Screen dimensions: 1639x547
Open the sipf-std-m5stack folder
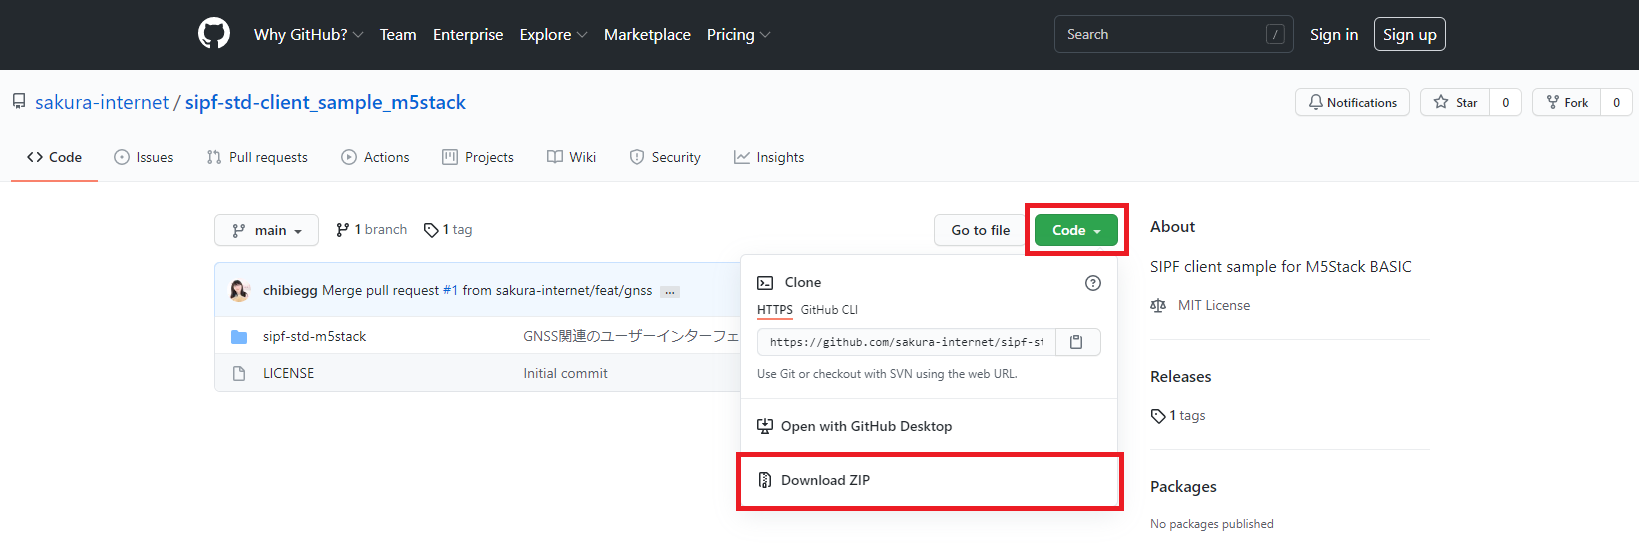pyautogui.click(x=314, y=336)
